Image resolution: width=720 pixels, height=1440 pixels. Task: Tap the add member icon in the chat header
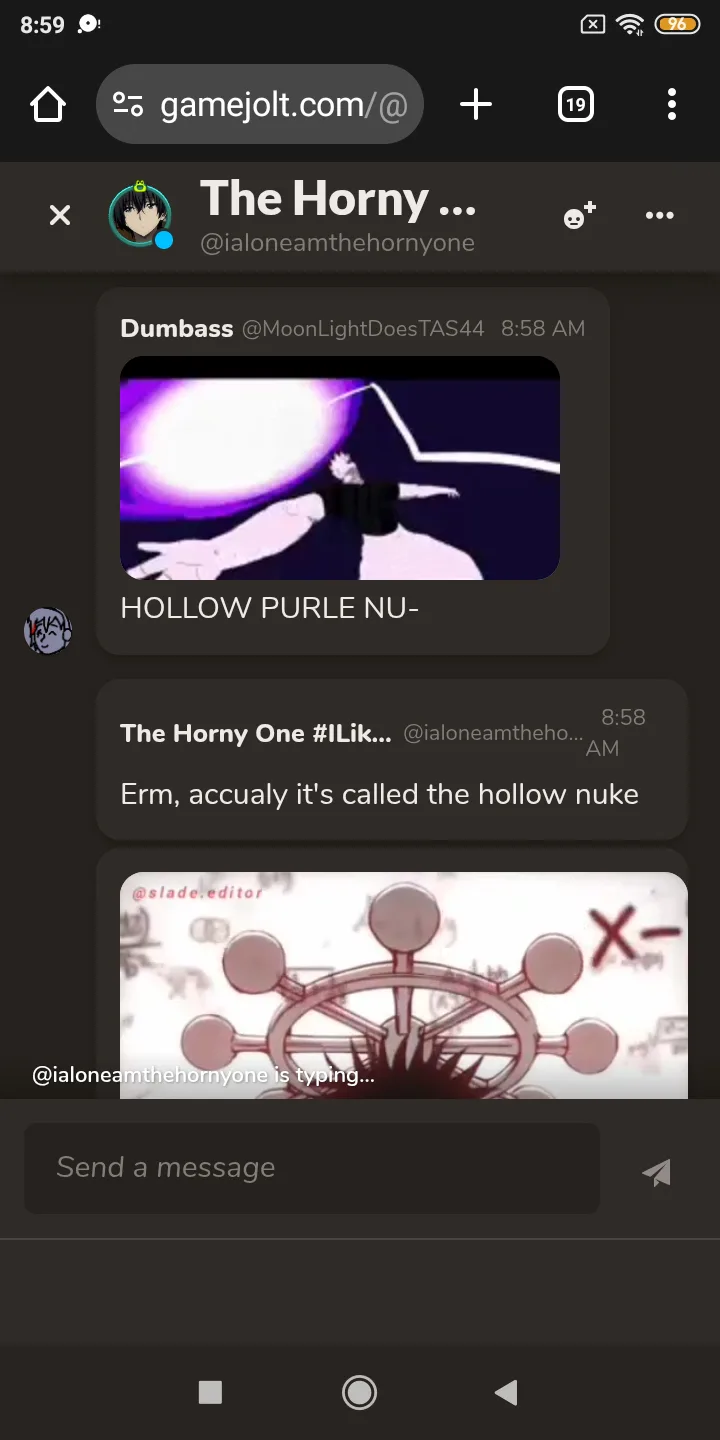coord(580,215)
